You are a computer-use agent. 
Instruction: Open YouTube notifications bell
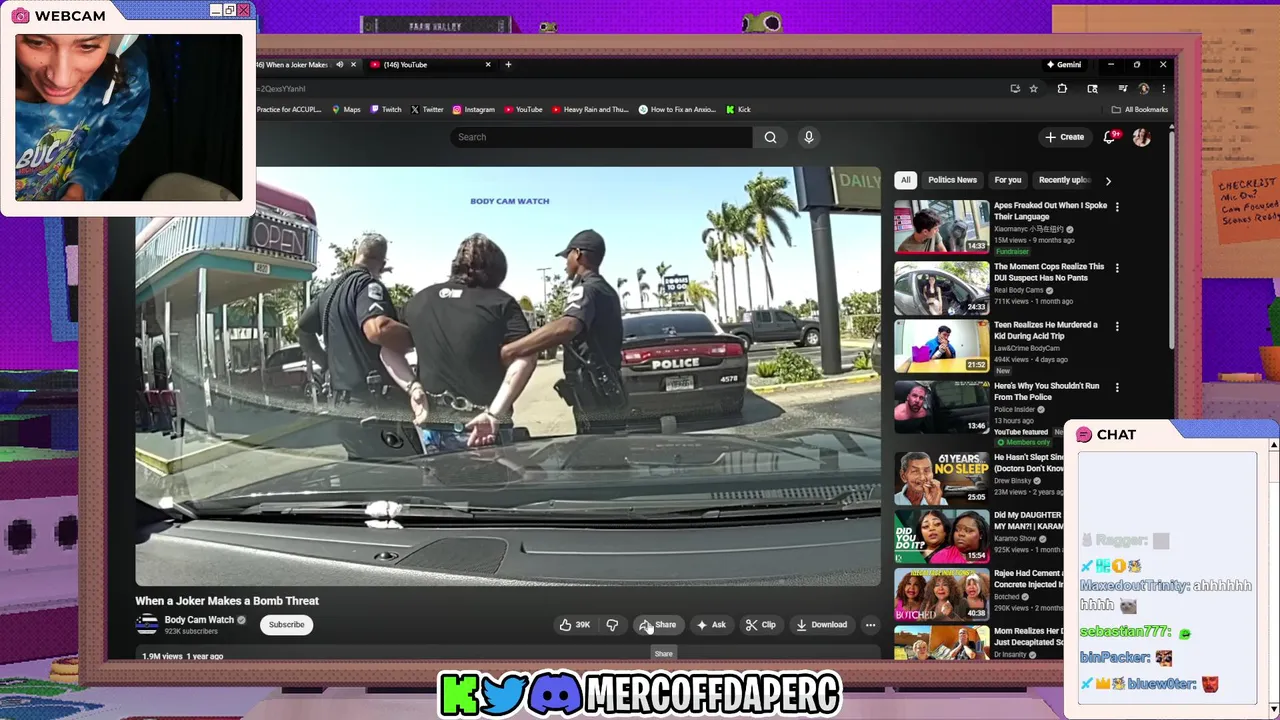point(1109,137)
